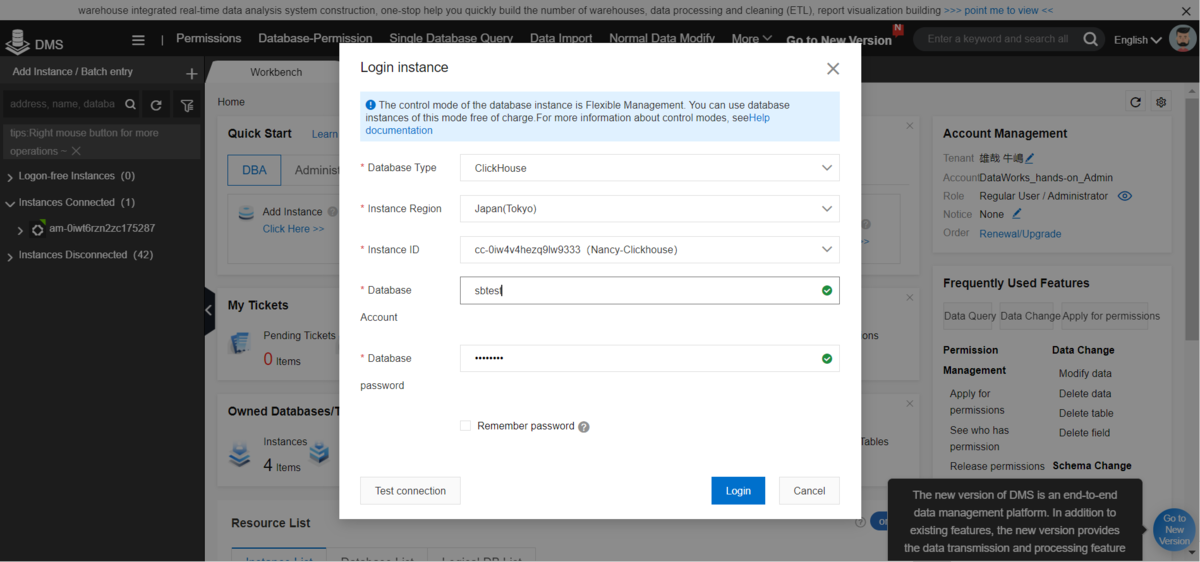Toggle role visibility eye icon
Screen dimensions: 1200x562
pyautogui.click(x=1125, y=196)
